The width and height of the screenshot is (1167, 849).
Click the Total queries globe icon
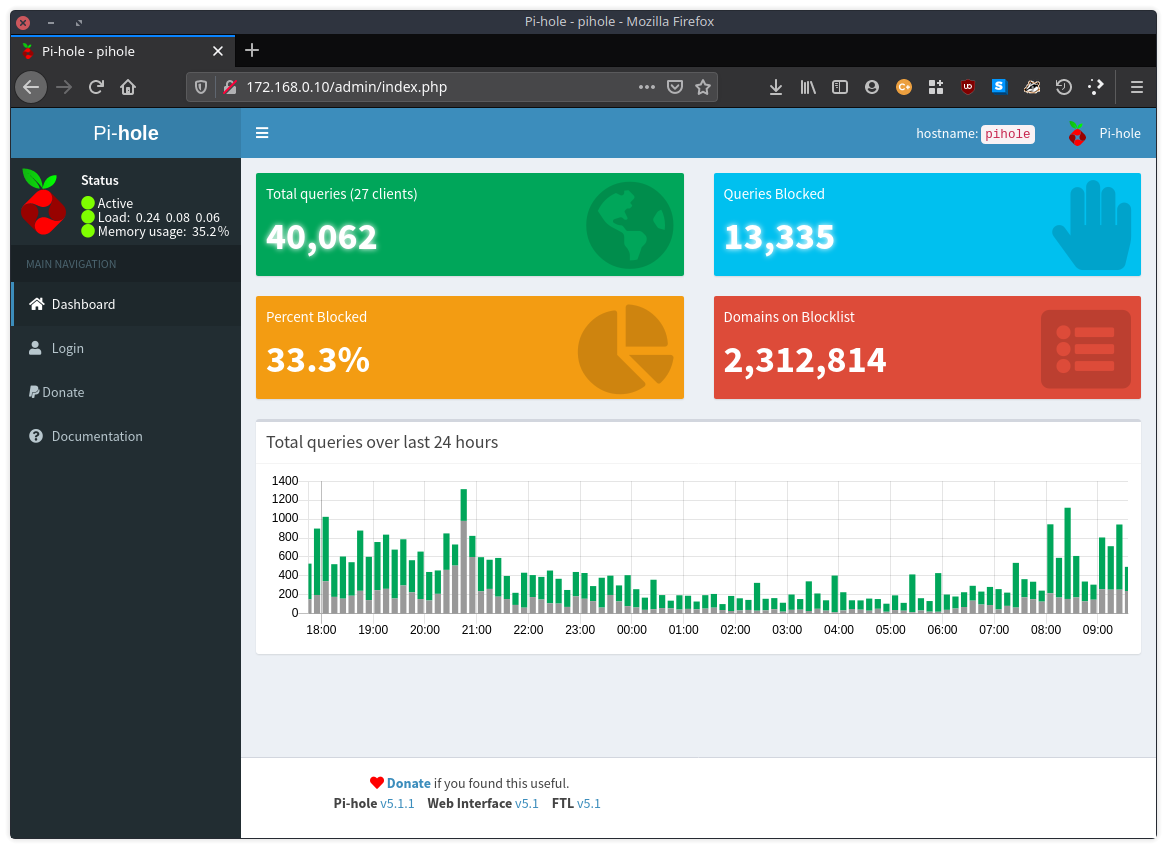click(x=630, y=225)
